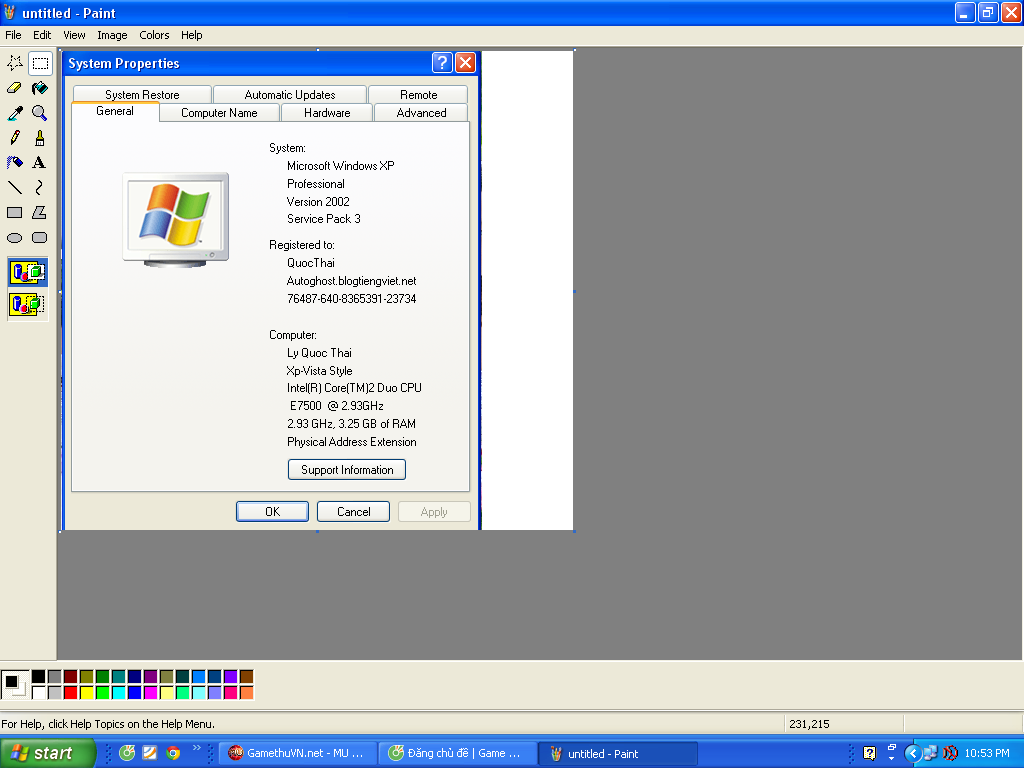Open the Help menu
Viewport: 1024px width, 768px height.
pos(191,35)
